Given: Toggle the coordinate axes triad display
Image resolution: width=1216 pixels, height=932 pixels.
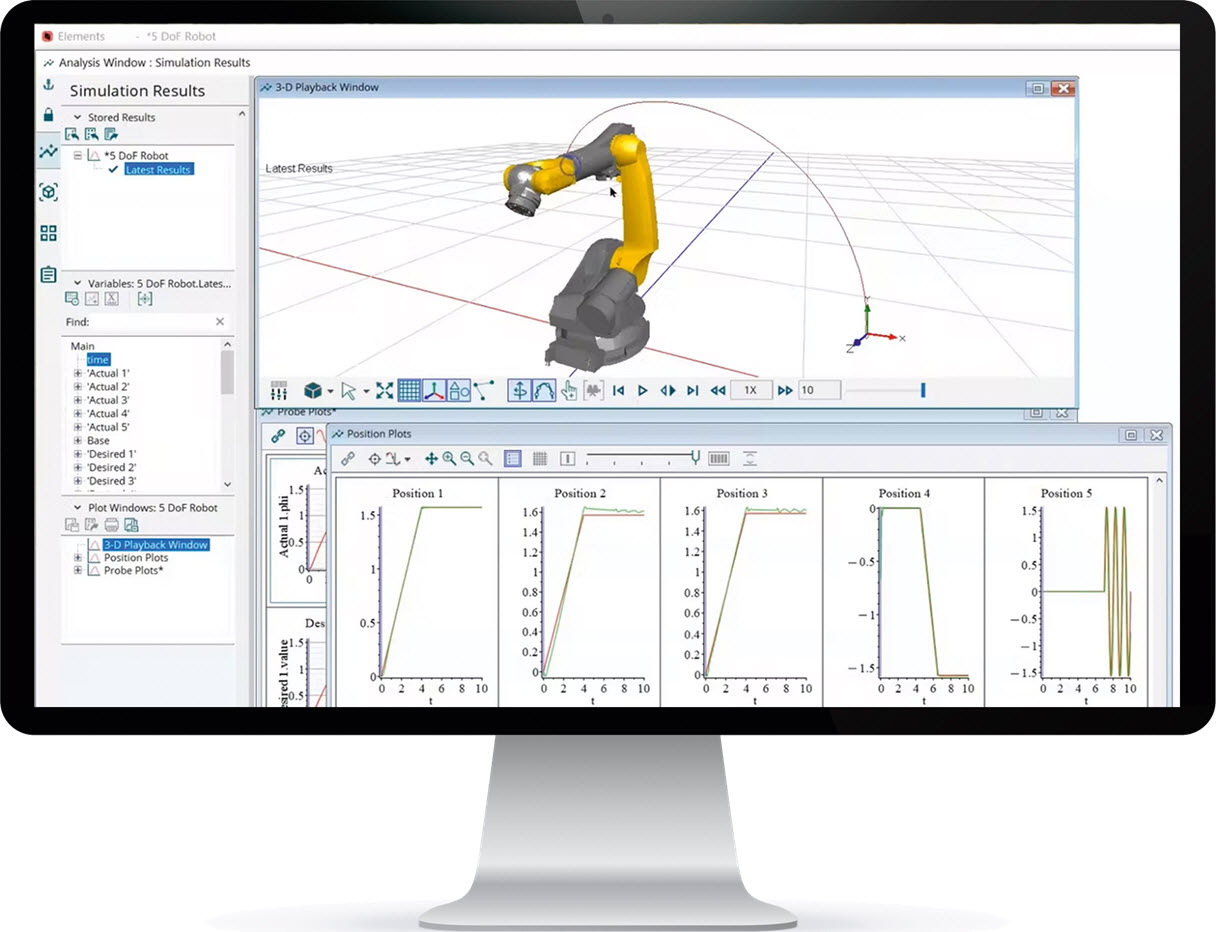Looking at the screenshot, I should click(434, 390).
